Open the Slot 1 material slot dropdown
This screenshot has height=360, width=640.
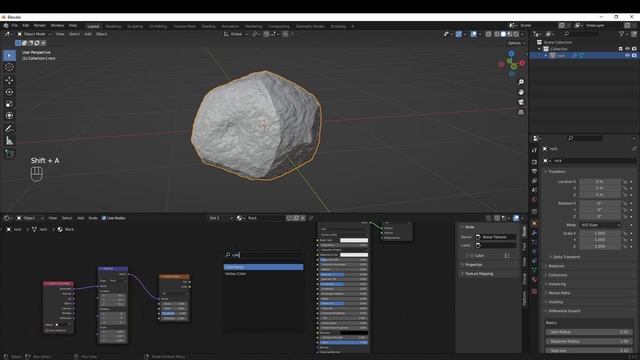pos(220,218)
